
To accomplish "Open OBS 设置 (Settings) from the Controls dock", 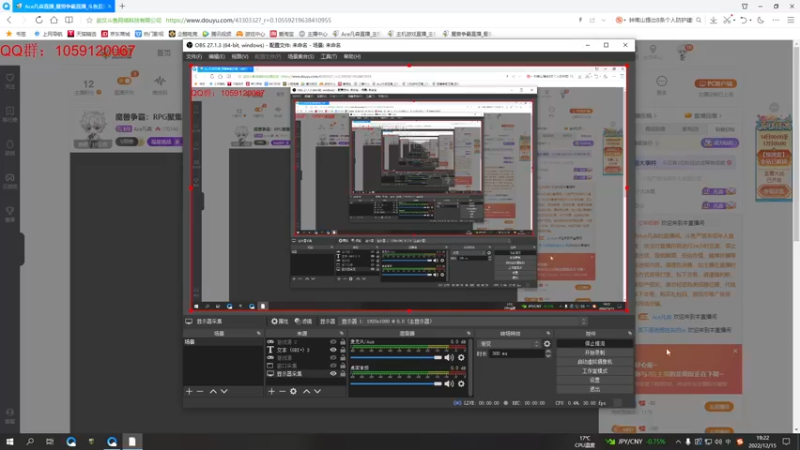I will point(595,380).
